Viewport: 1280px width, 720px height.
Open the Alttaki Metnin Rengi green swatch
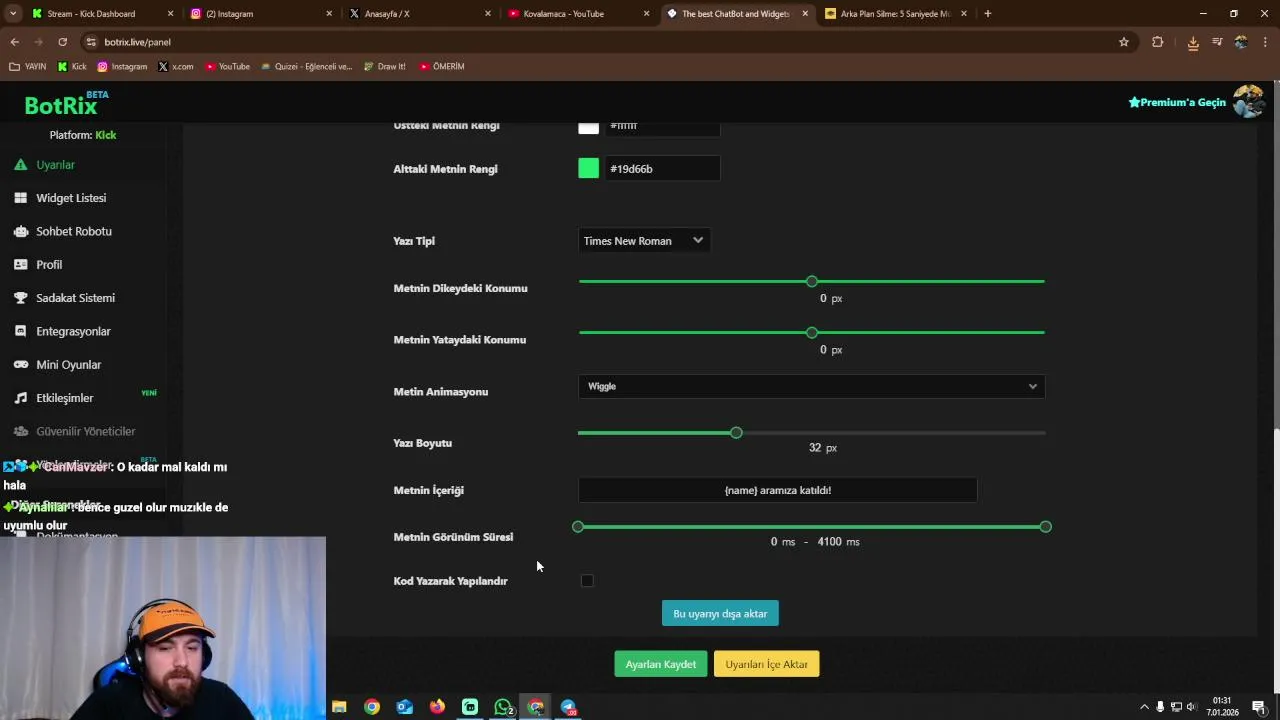tap(588, 169)
